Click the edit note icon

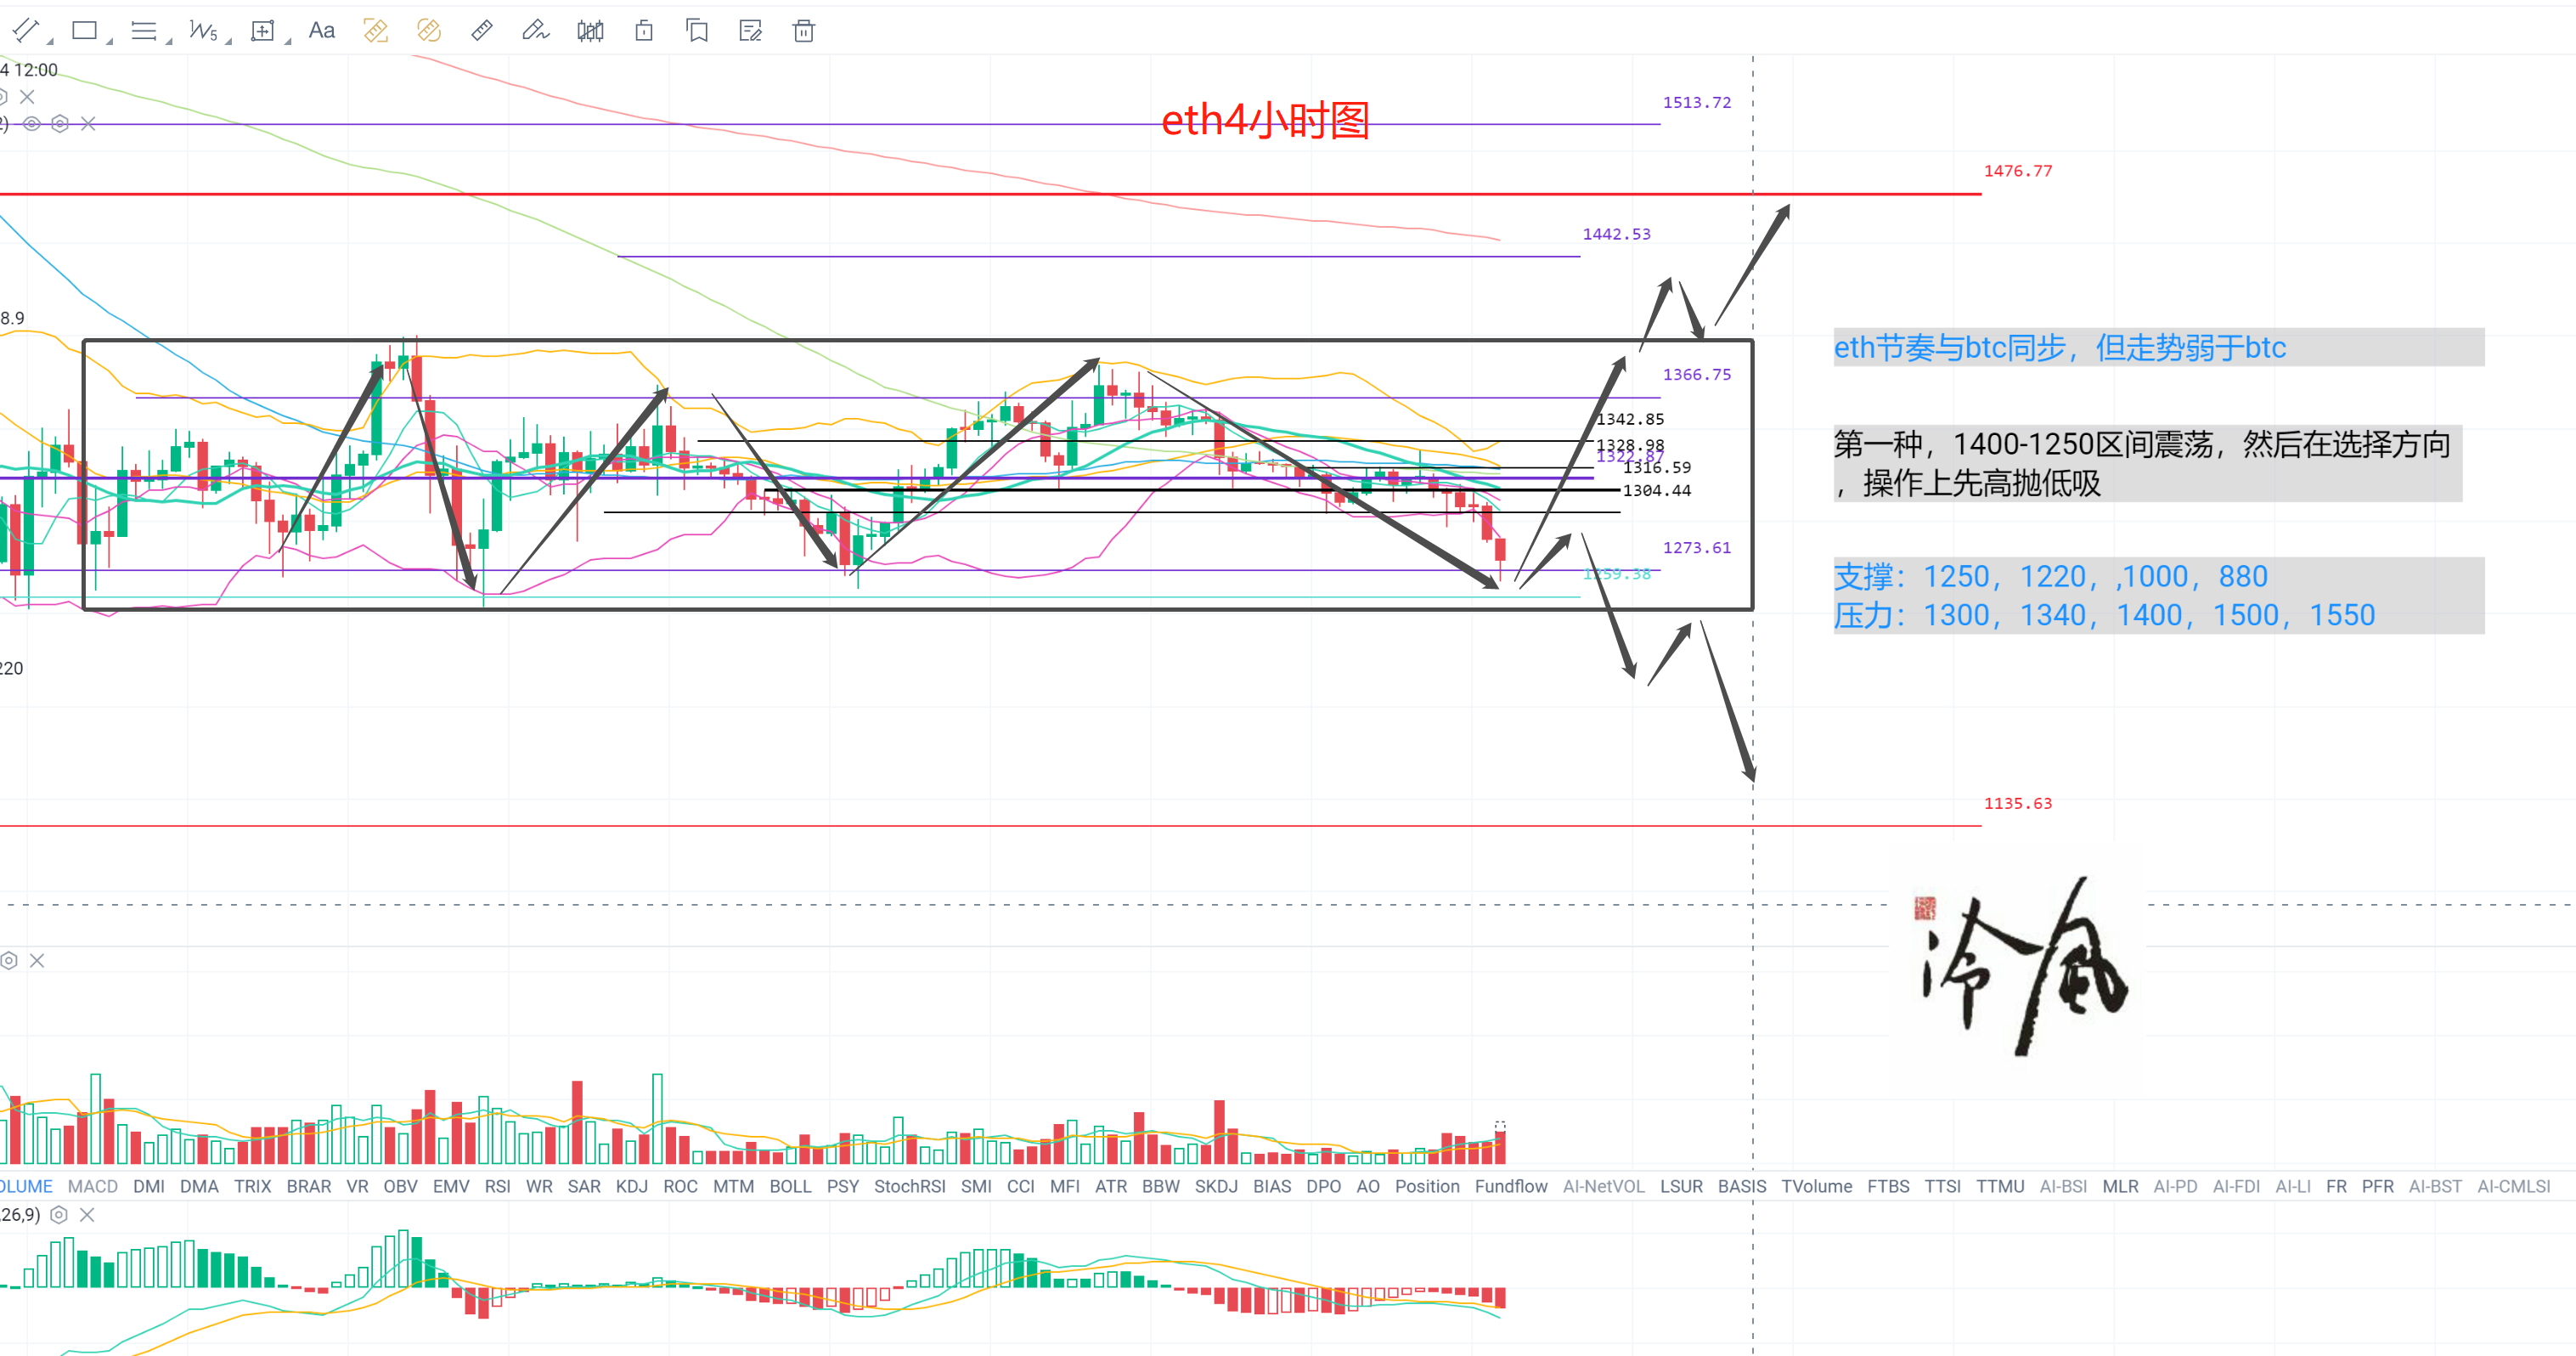click(750, 31)
